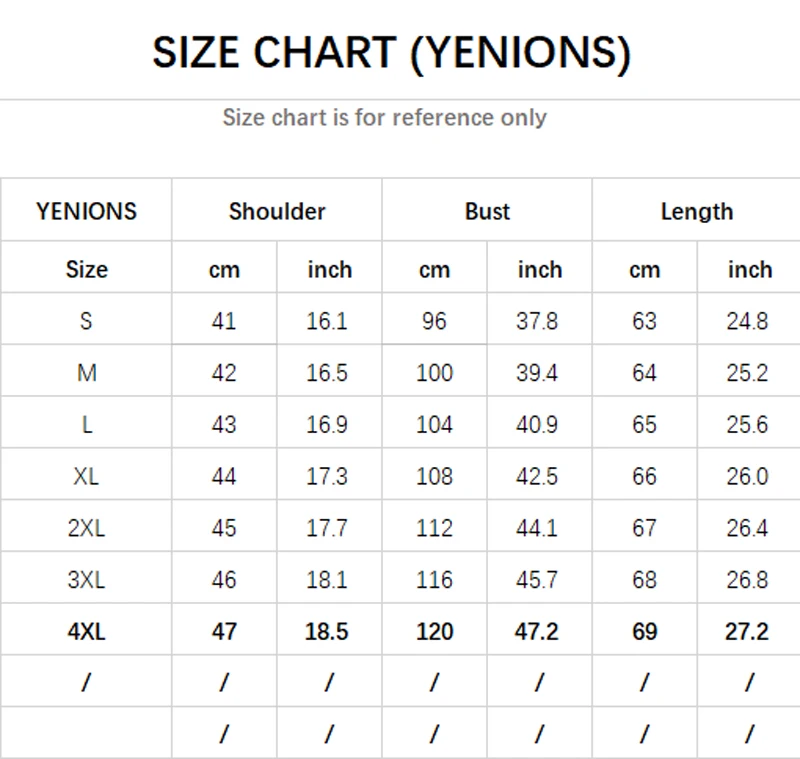
Task: Select the Shoulder column header
Action: tap(277, 211)
